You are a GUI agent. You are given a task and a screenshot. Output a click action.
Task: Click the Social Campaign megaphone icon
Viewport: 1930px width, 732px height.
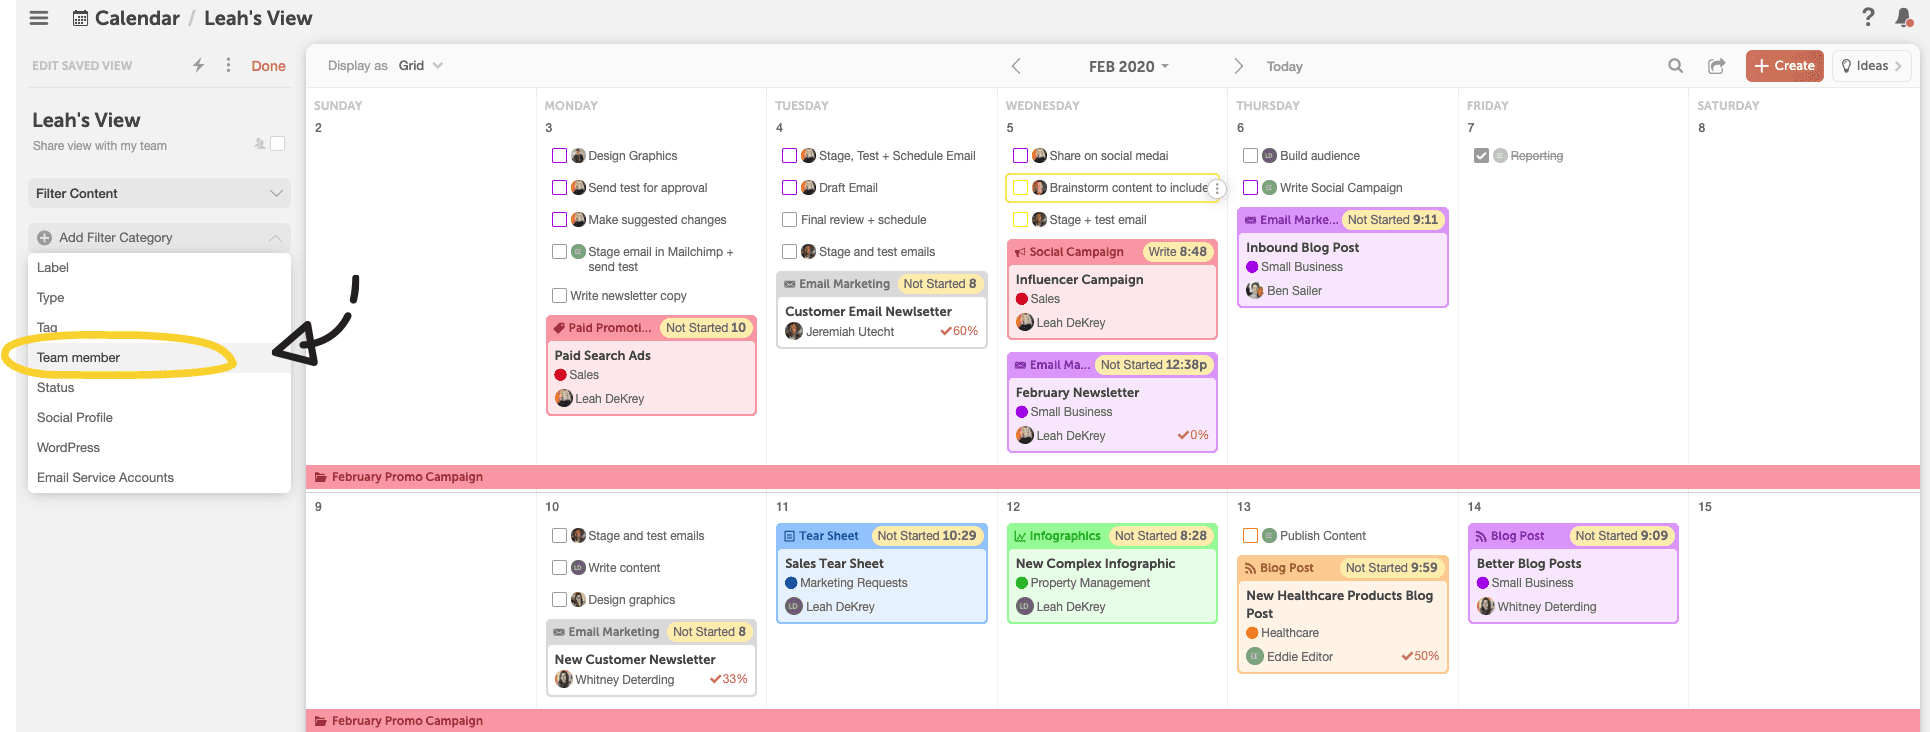click(x=1021, y=252)
